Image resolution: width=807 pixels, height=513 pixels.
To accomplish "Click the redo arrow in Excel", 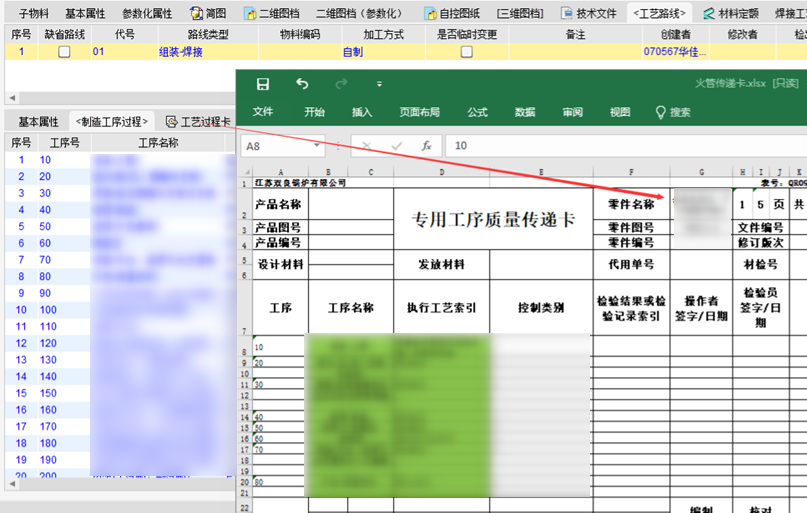I will (341, 83).
